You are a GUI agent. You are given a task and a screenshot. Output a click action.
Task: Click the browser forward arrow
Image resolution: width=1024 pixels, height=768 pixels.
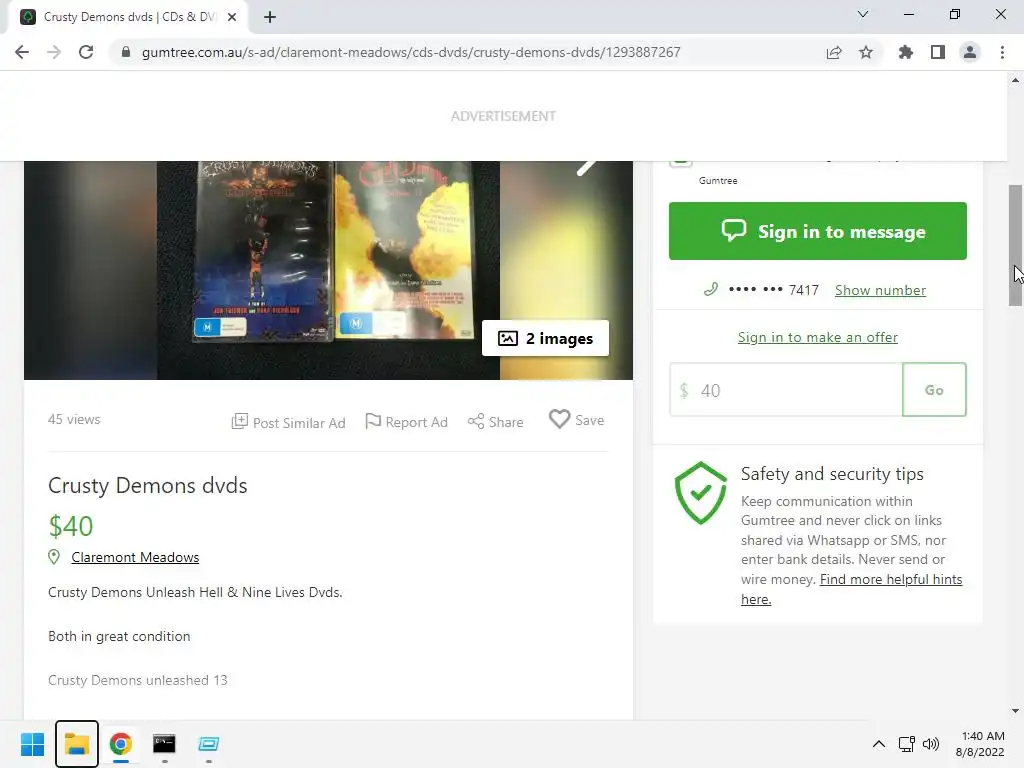(54, 52)
